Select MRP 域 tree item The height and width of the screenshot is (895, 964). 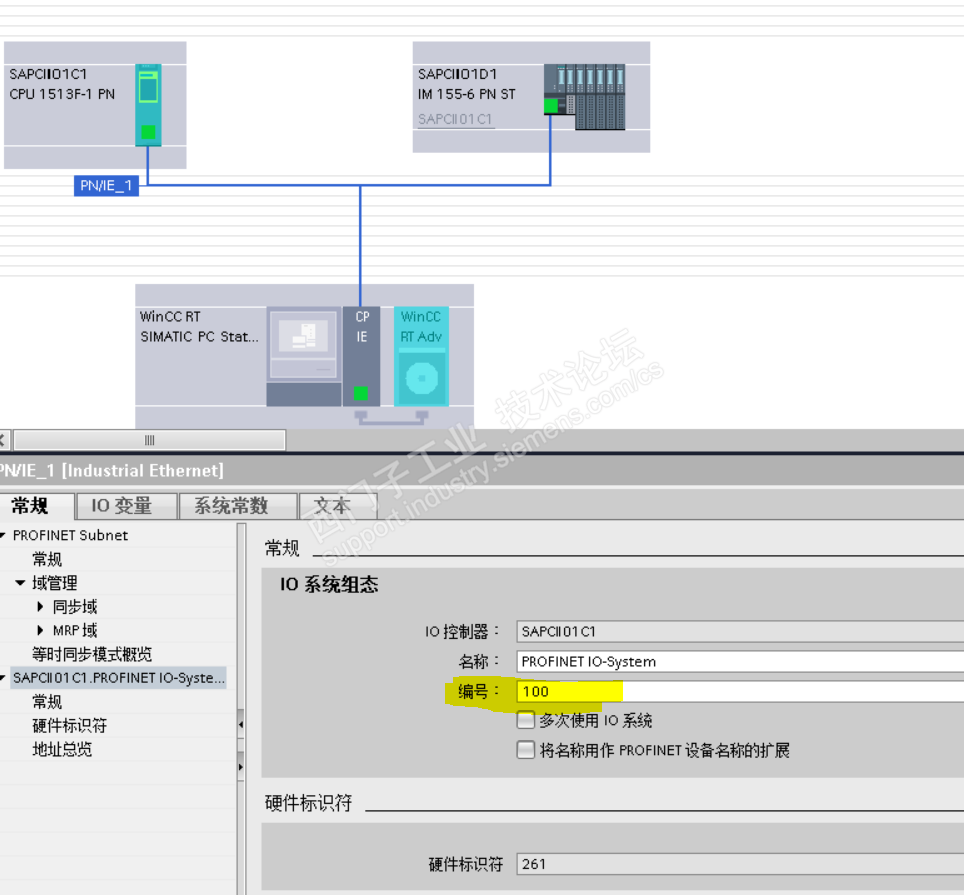[75, 630]
